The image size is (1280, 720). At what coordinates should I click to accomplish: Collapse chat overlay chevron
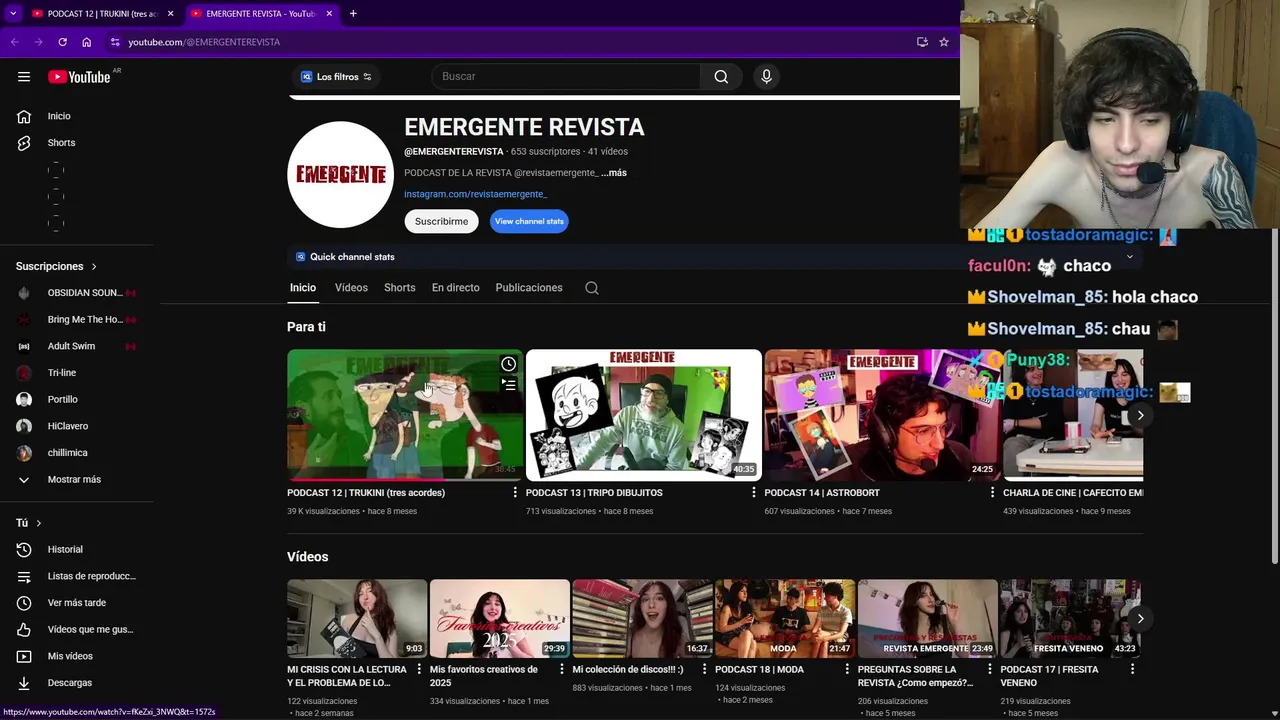[1130, 257]
